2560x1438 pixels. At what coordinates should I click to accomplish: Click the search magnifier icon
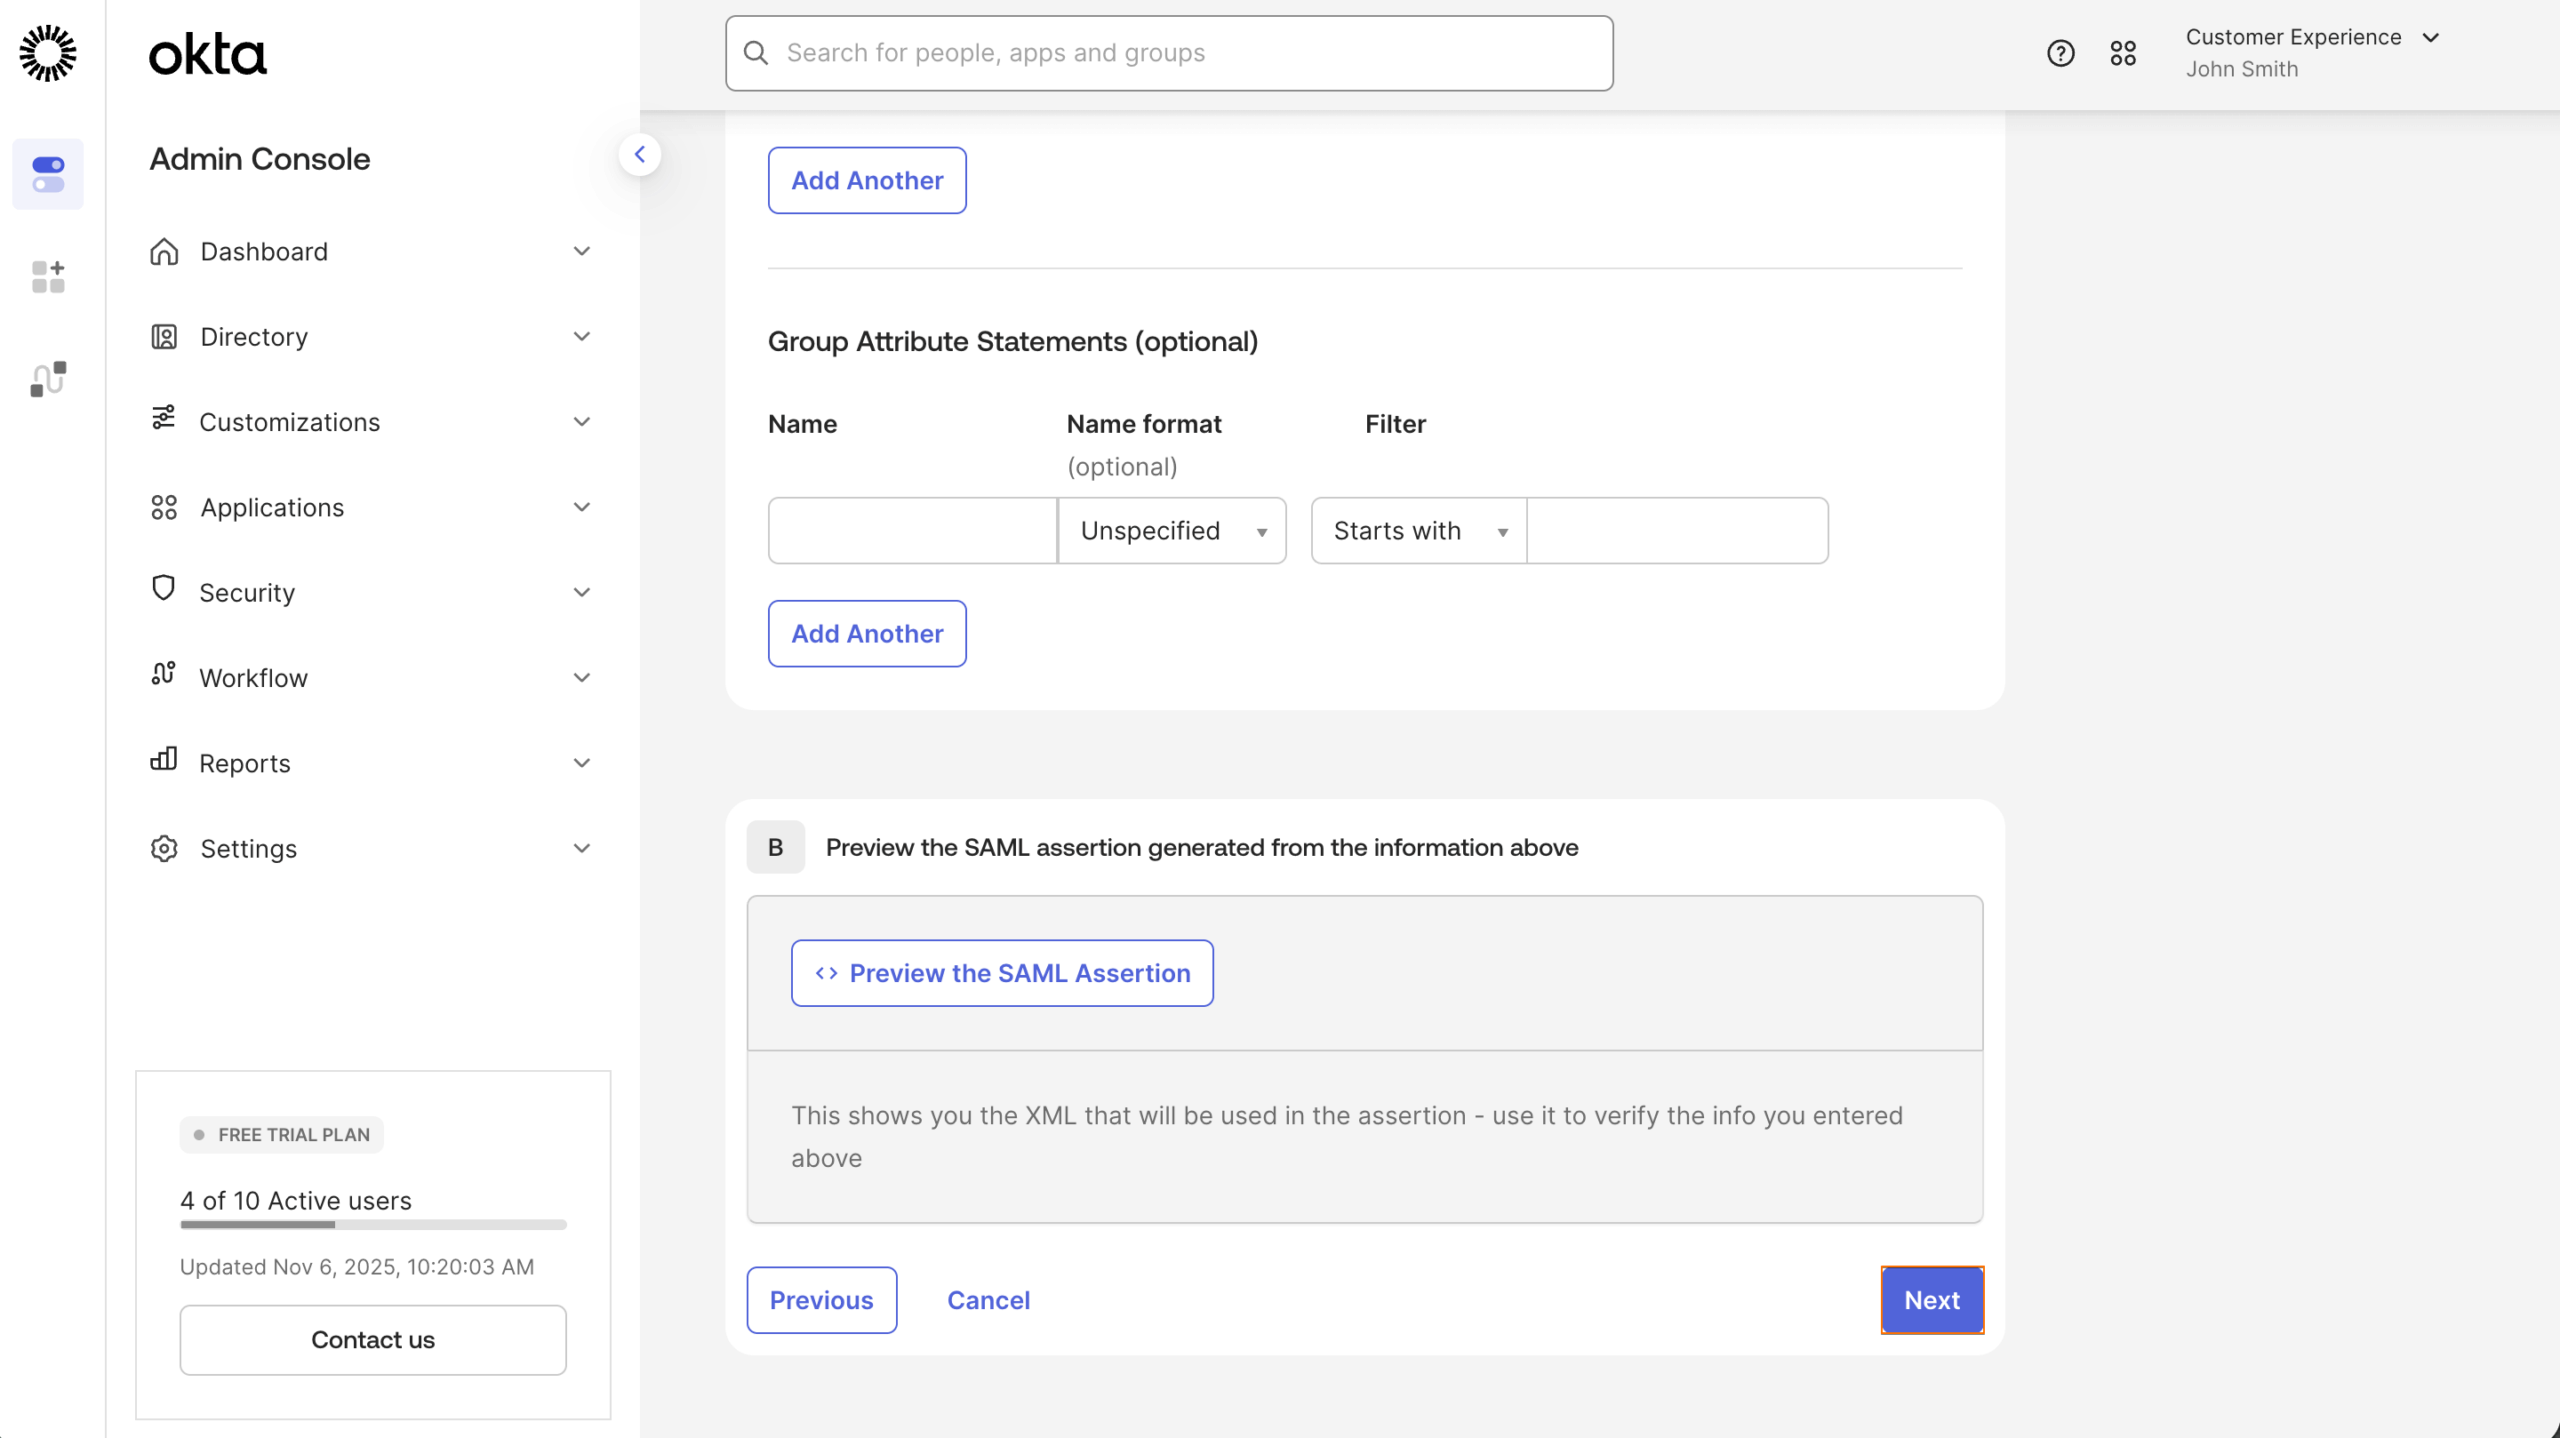click(756, 52)
